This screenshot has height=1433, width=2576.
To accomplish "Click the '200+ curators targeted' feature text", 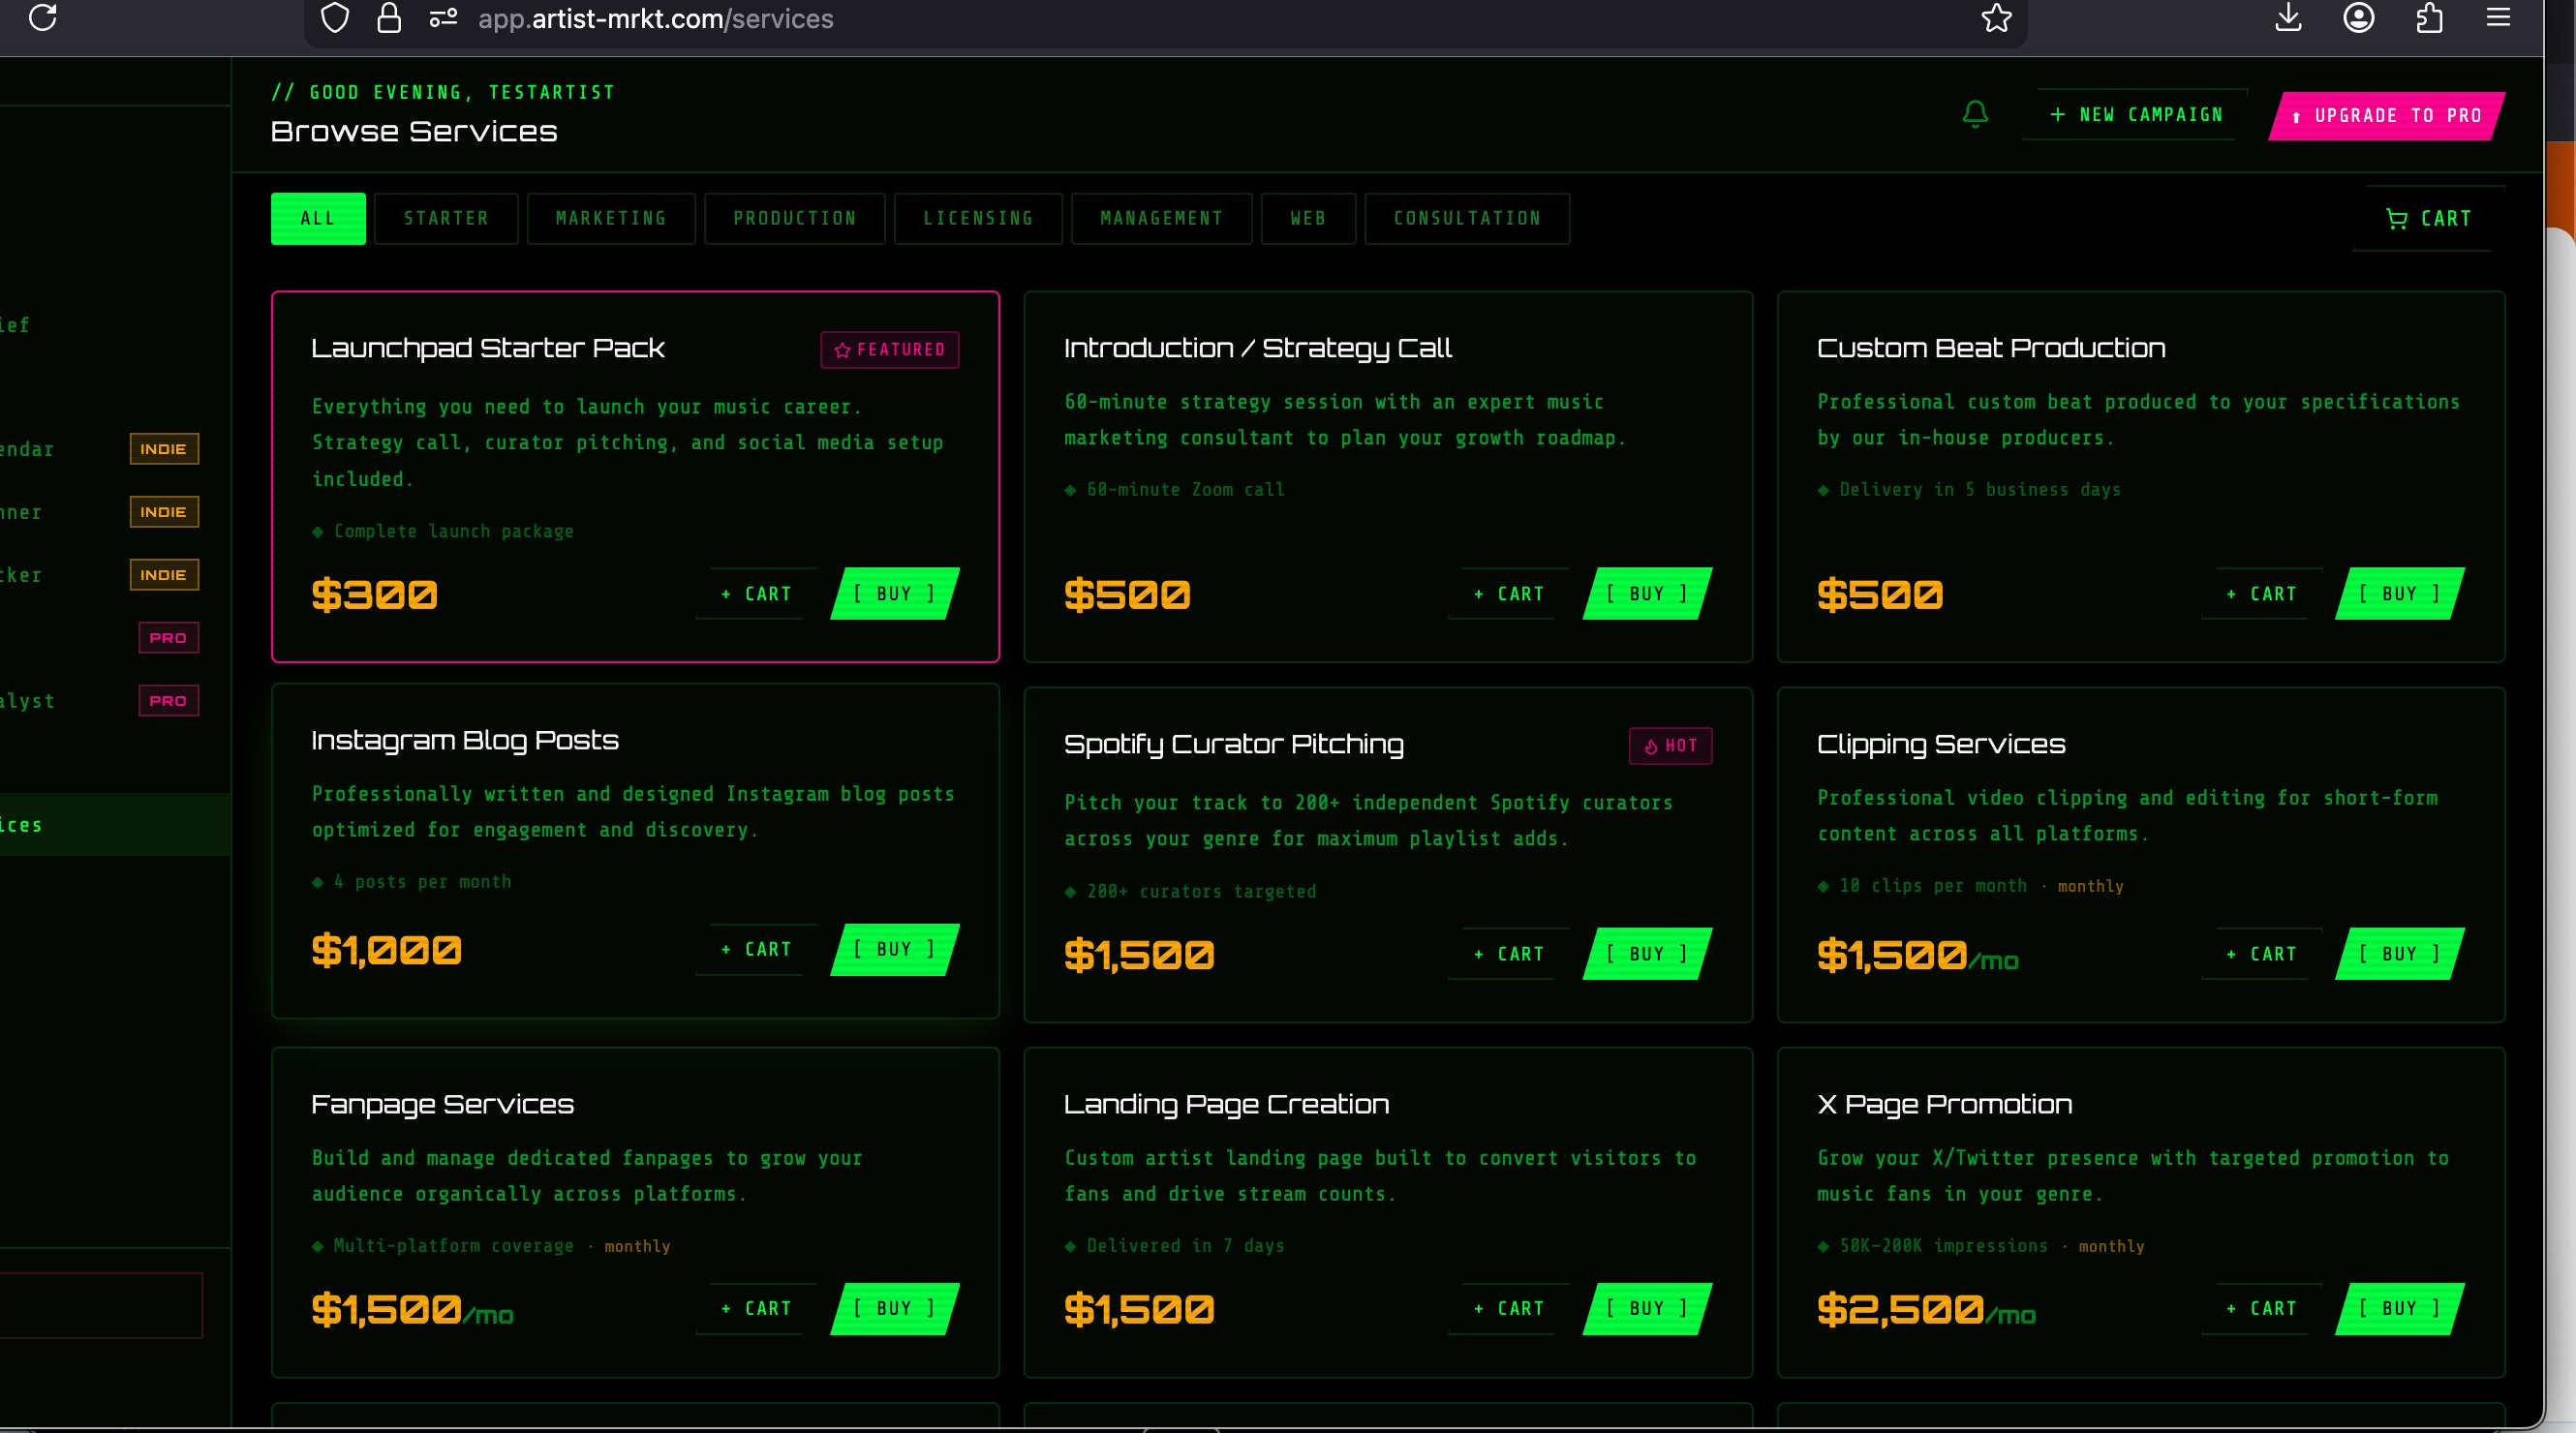I will pos(1201,892).
